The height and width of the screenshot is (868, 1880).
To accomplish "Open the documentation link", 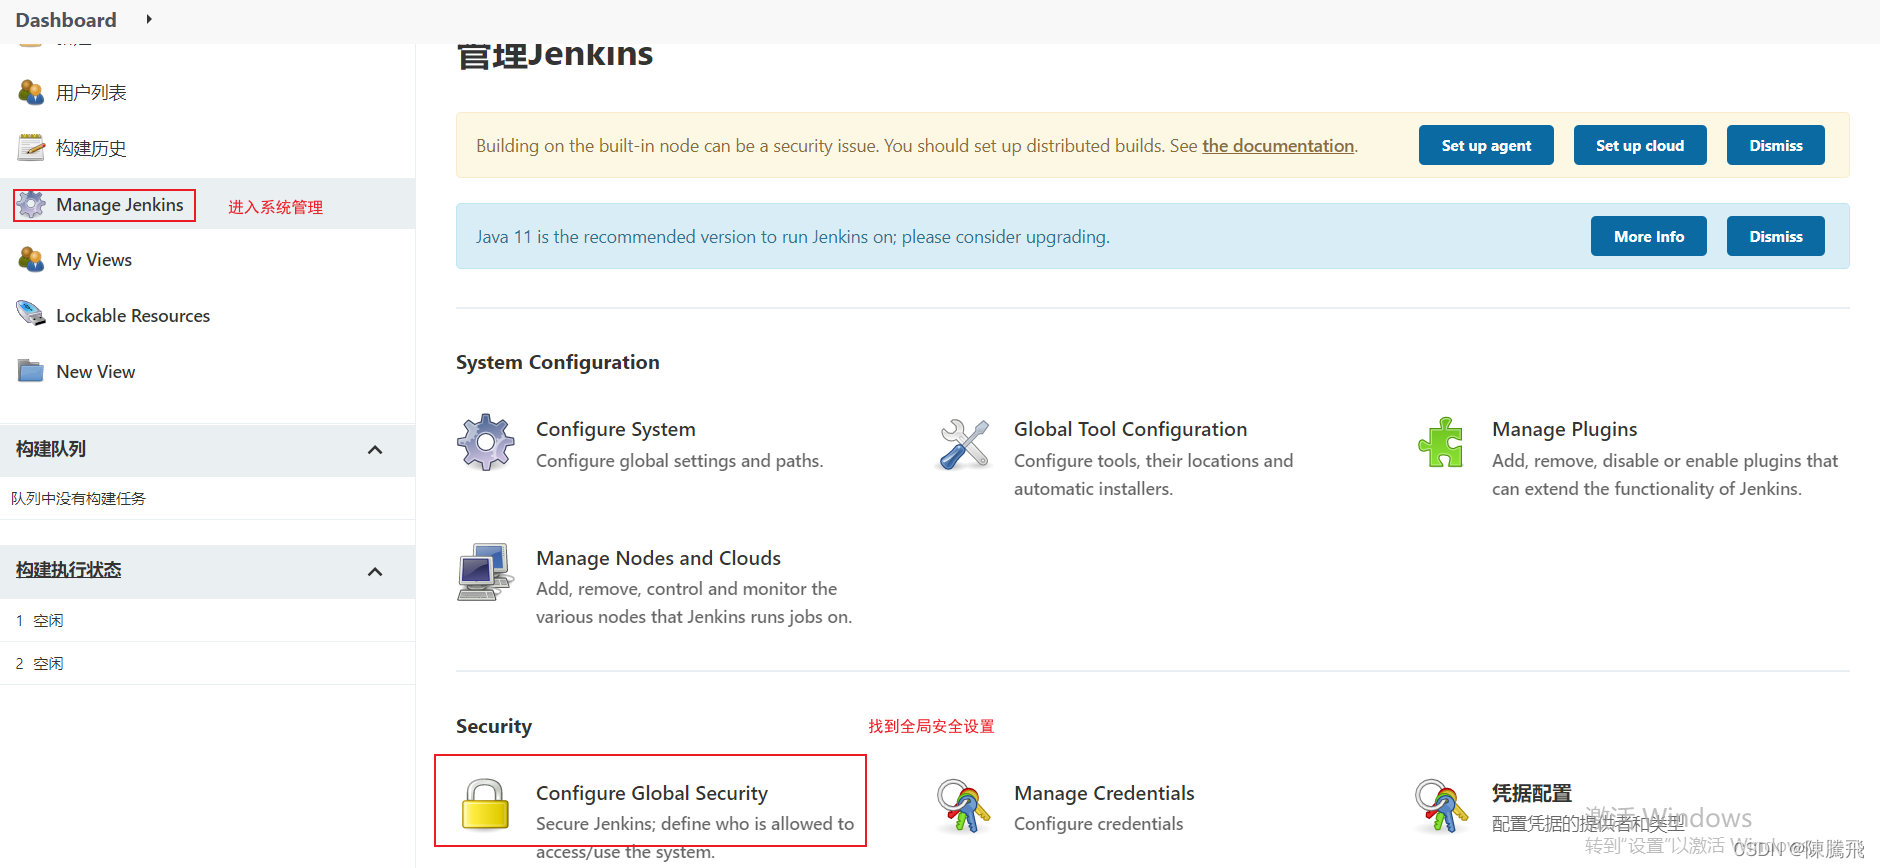I will coord(1278,146).
